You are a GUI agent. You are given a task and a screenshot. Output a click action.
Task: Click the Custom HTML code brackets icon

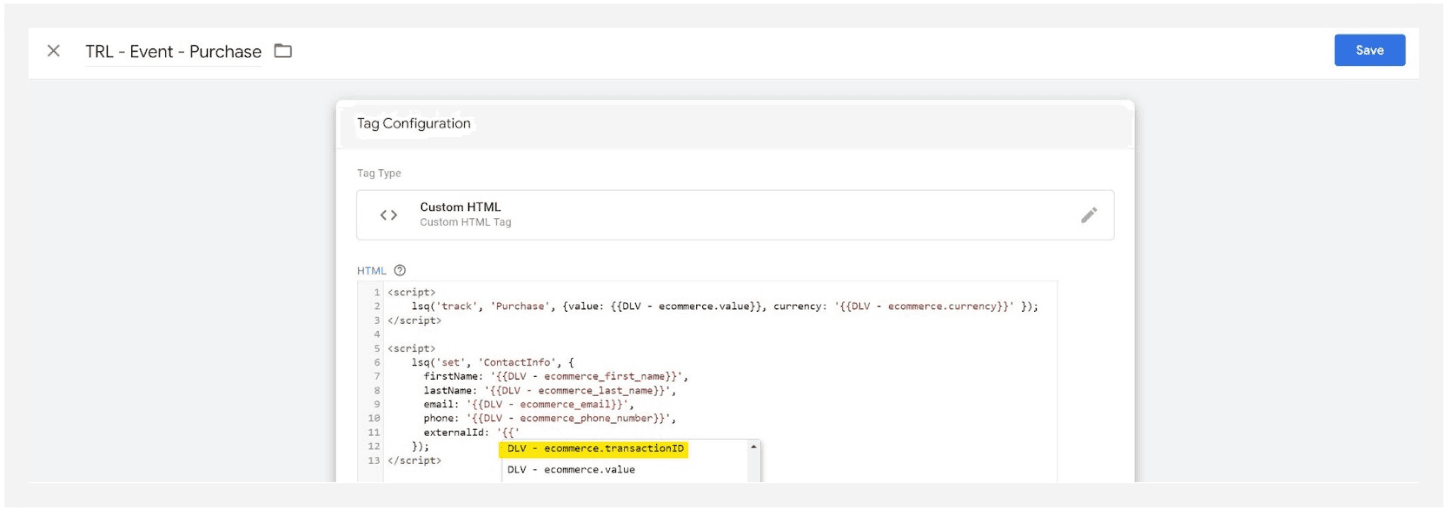point(389,215)
